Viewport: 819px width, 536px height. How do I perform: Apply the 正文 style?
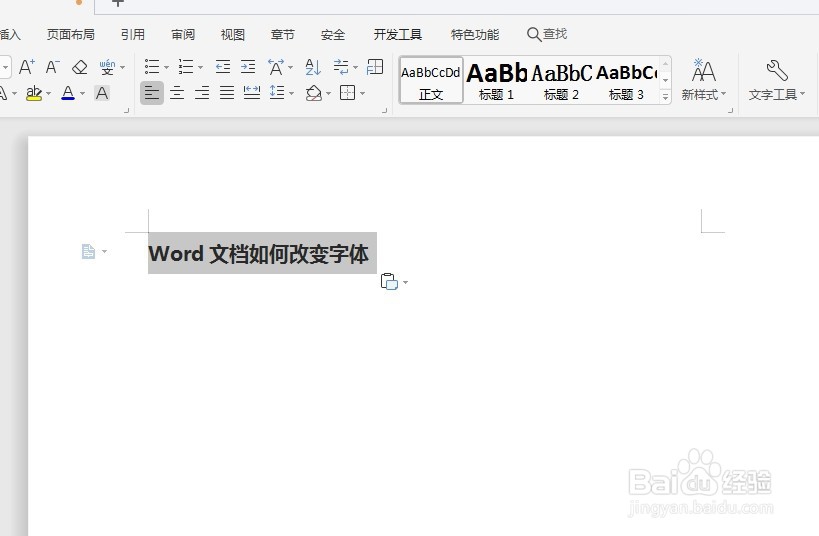(431, 80)
